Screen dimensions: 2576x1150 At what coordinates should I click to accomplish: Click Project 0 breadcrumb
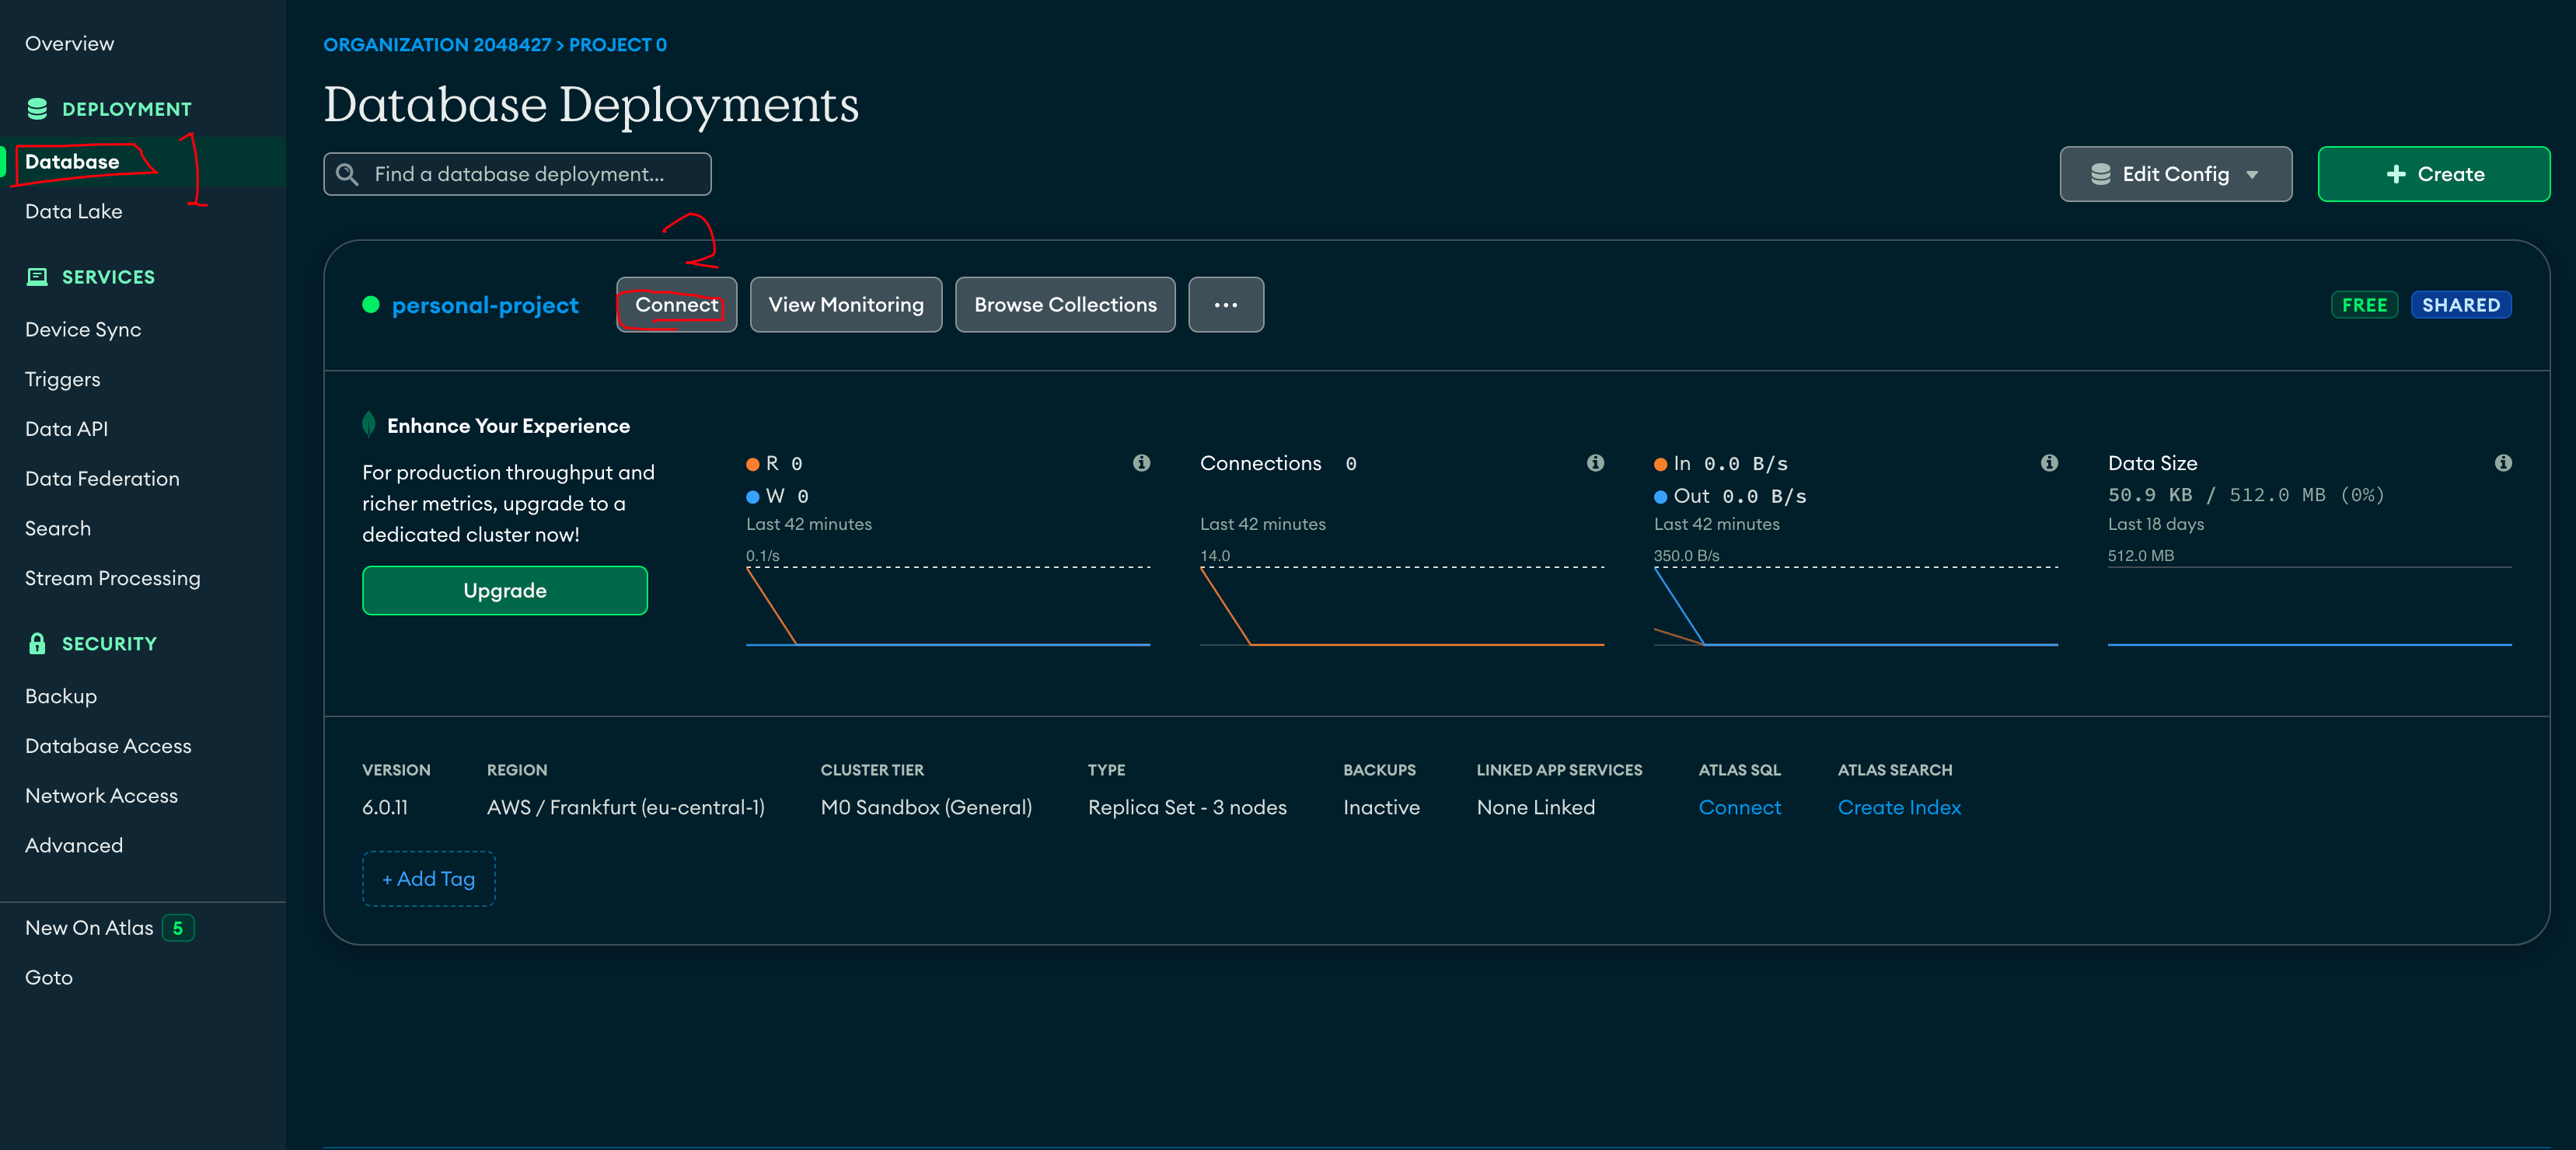point(618,45)
